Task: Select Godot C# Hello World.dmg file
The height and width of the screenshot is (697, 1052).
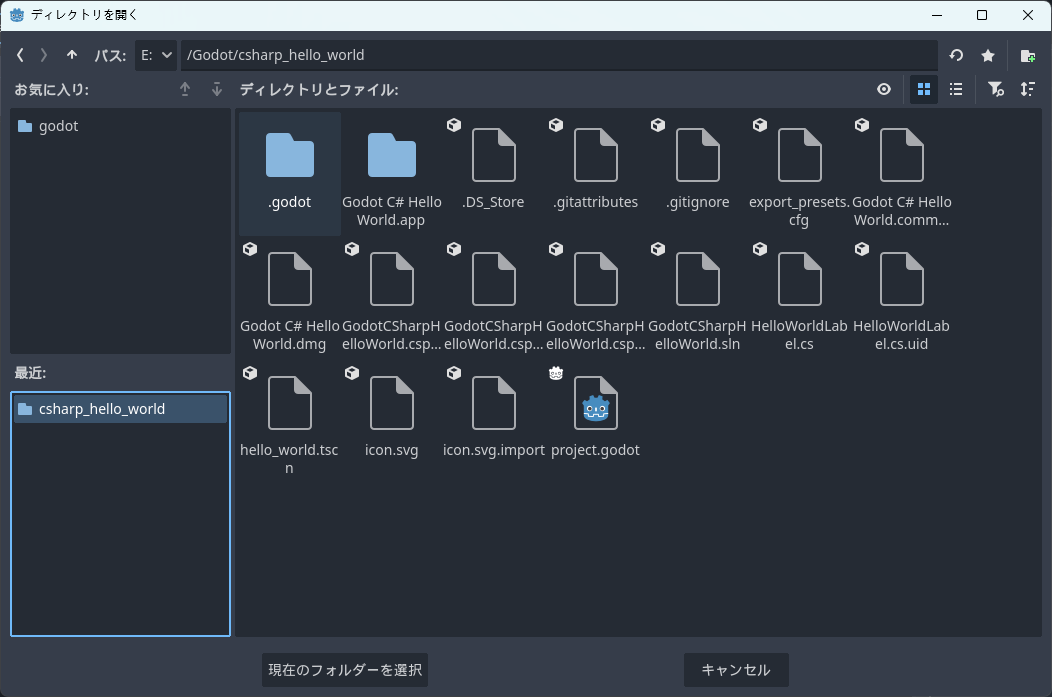Action: (290, 297)
